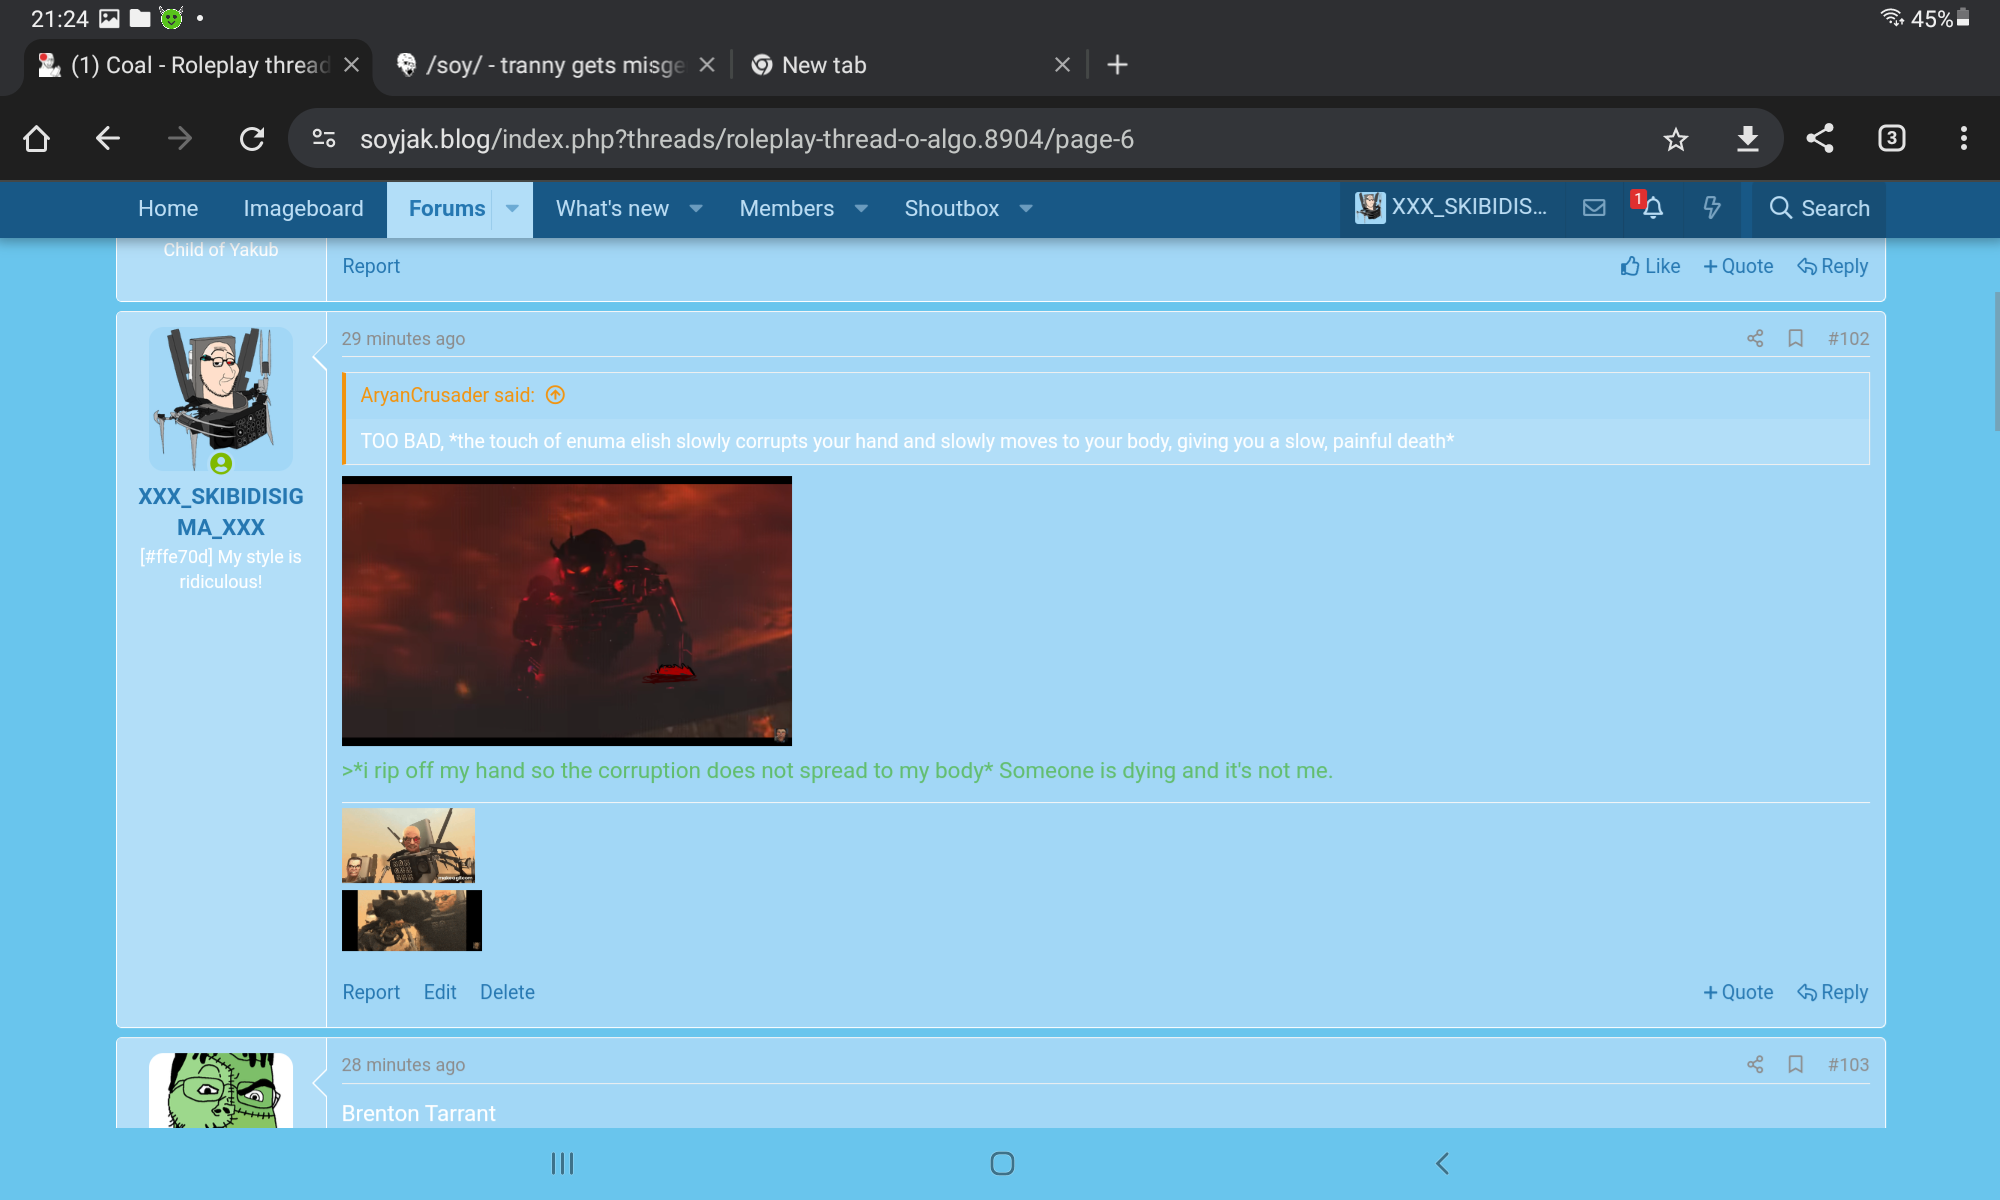Open the Forums nav item

pos(447,209)
